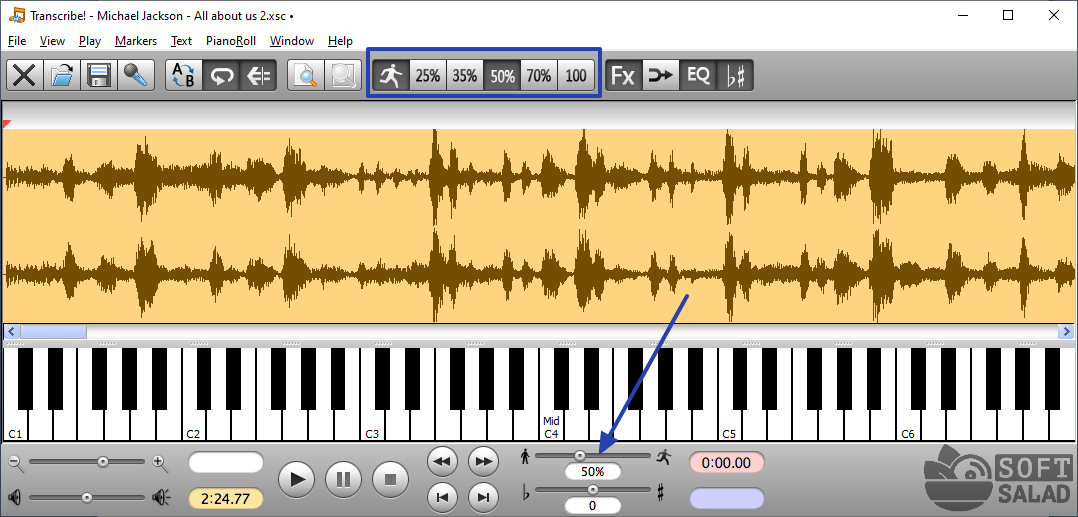1078x517 pixels.
Task: Click the zoom out magnifier minus icon
Action: 17,463
